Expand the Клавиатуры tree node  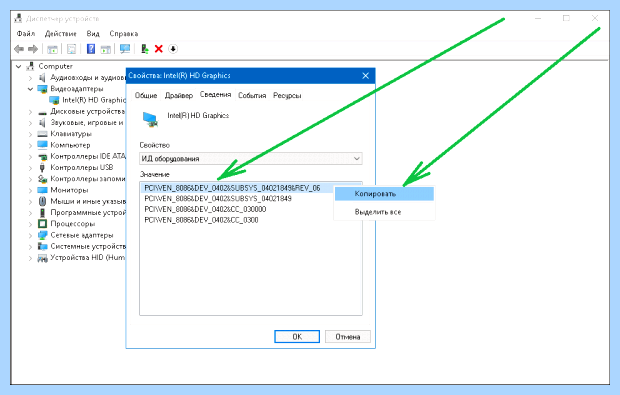(30, 134)
